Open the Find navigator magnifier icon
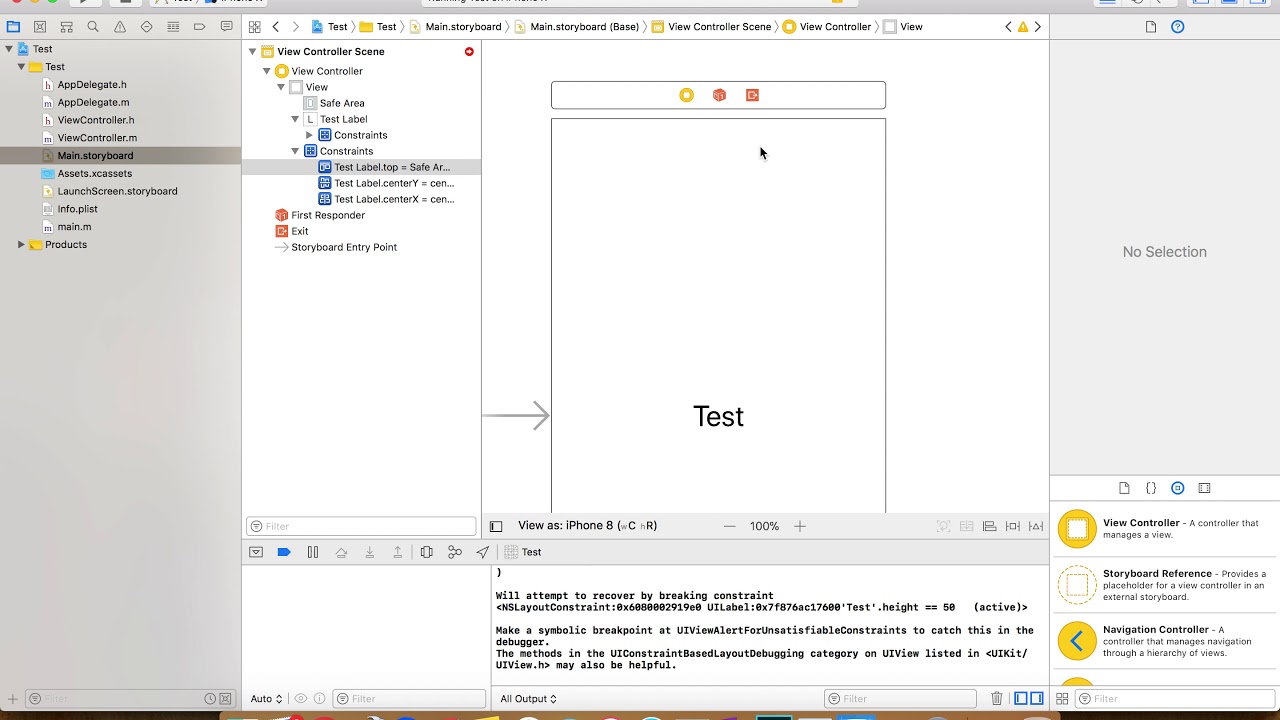The width and height of the screenshot is (1280, 720). click(93, 27)
